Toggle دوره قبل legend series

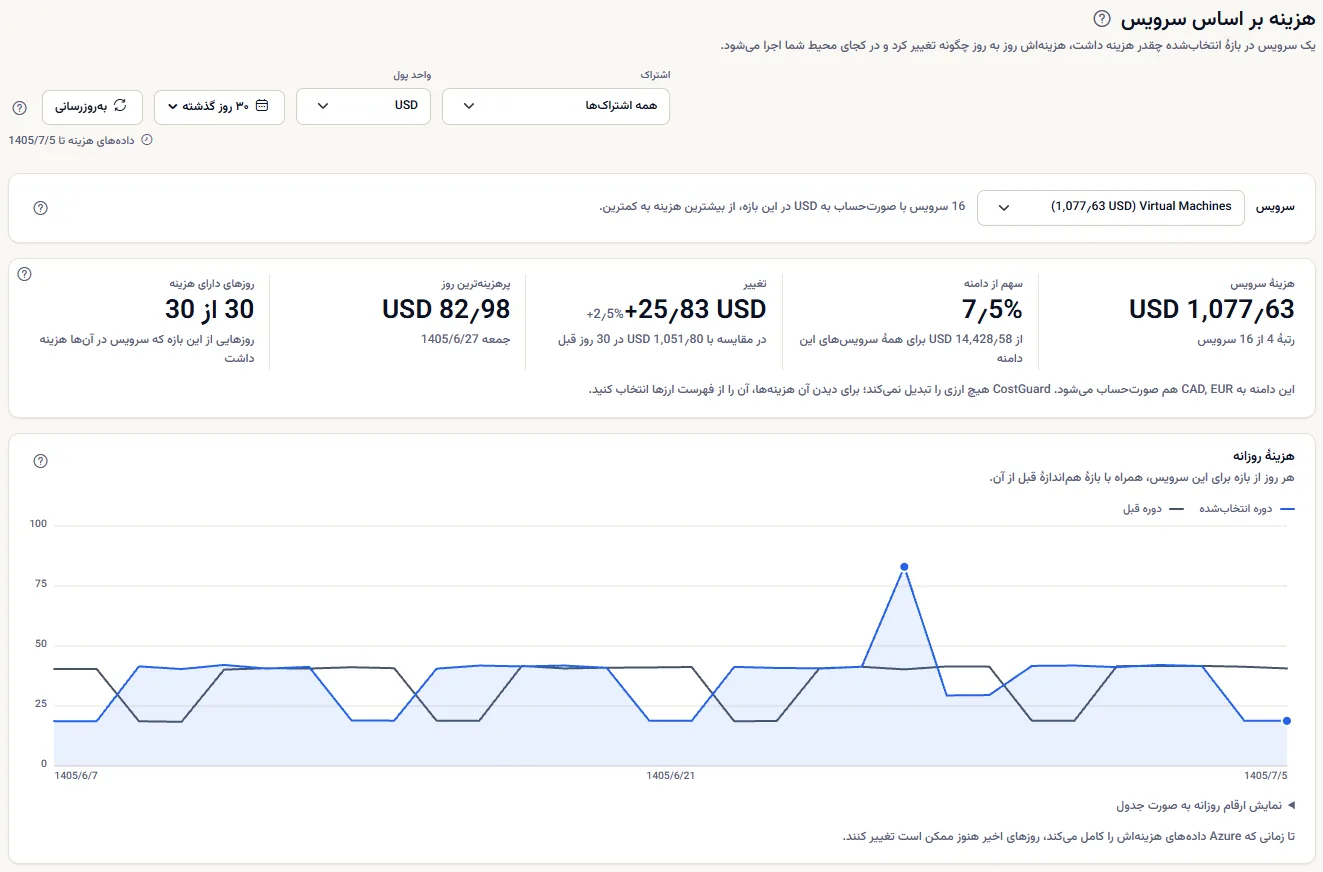pos(1154,509)
